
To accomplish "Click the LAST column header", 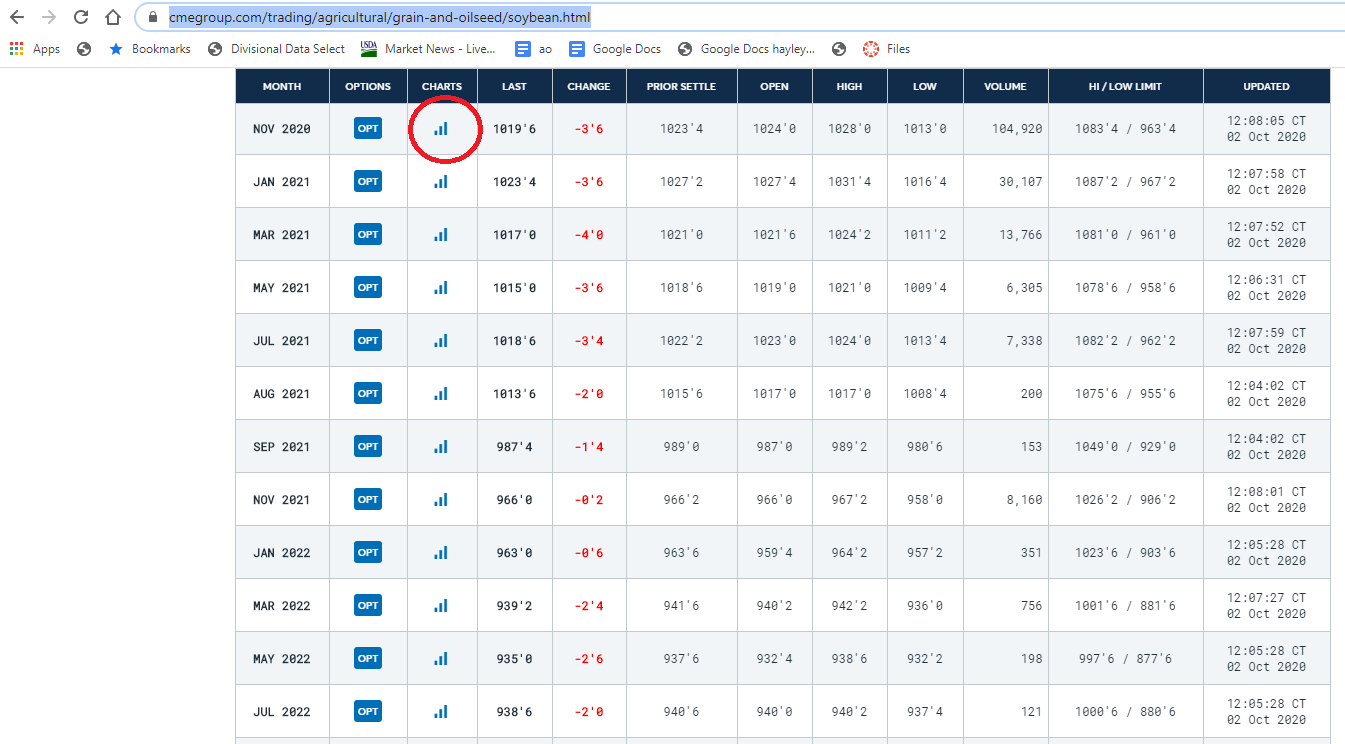I will [x=515, y=86].
